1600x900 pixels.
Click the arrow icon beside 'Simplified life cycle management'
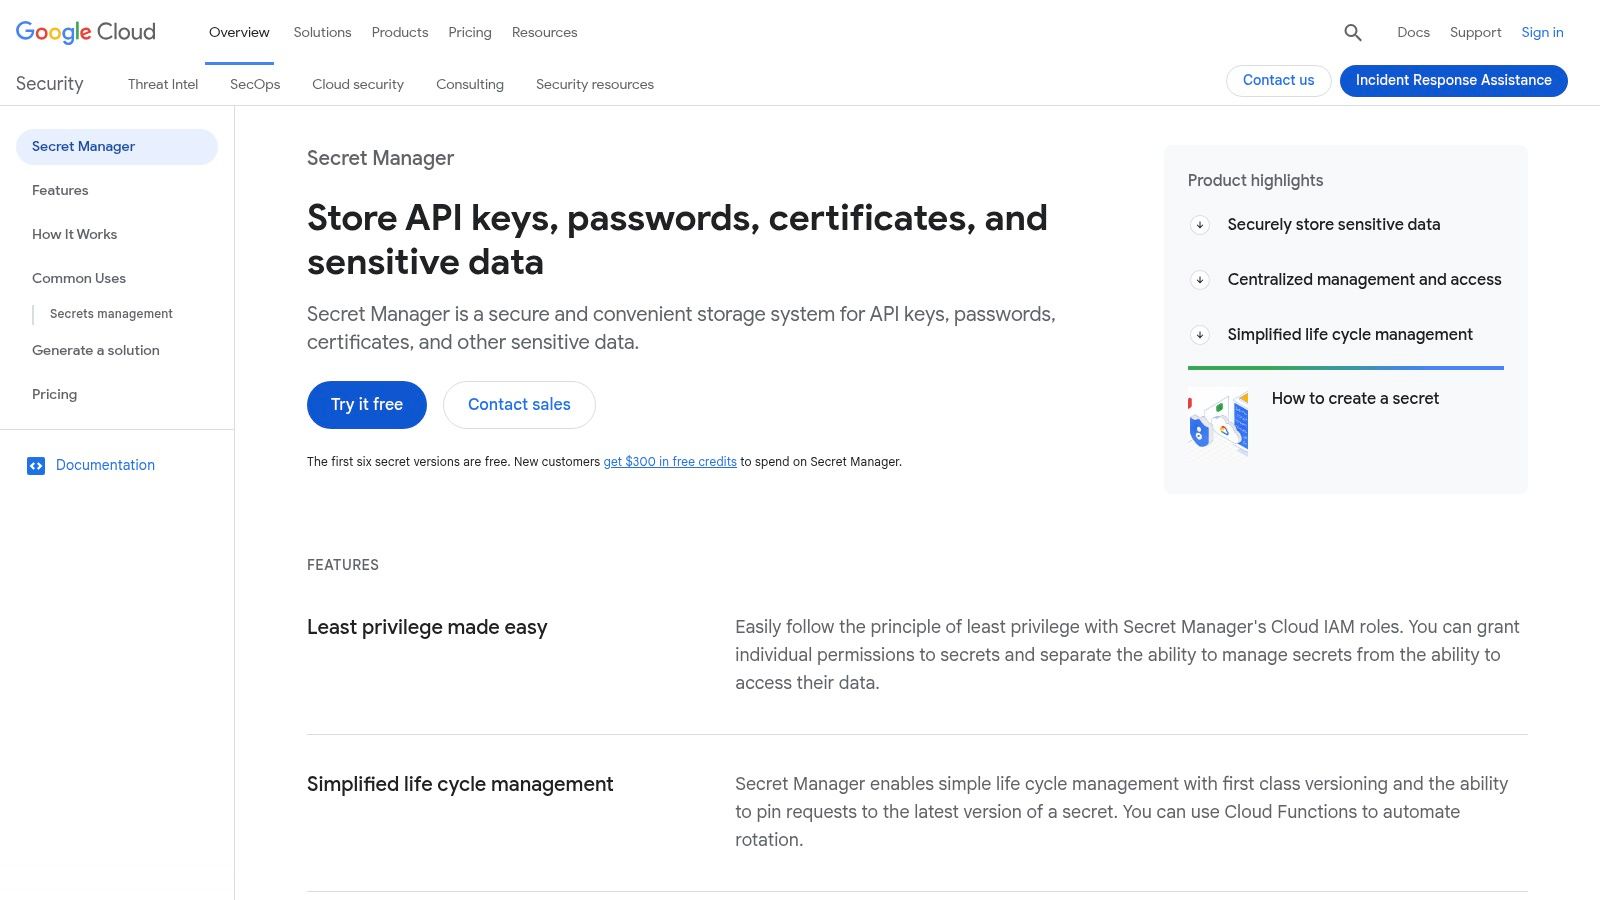click(1199, 335)
